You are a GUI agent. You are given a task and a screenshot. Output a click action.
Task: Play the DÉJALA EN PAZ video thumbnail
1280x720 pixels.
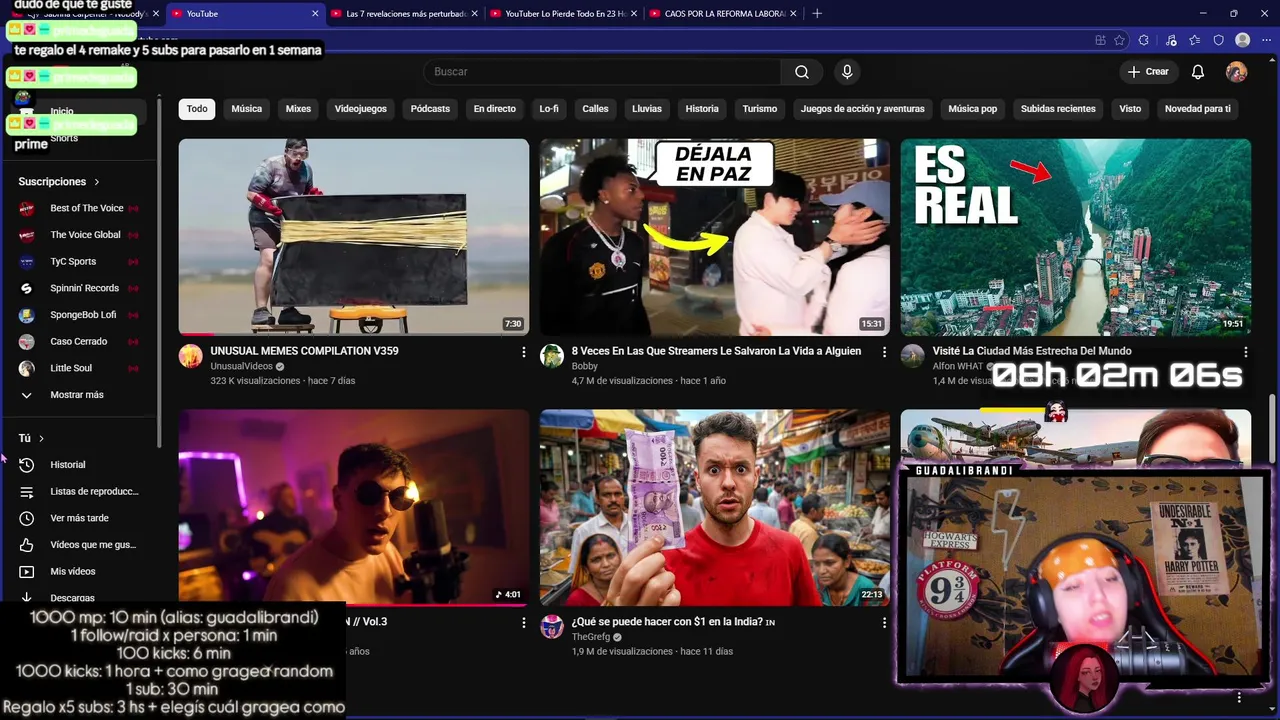[x=715, y=237]
